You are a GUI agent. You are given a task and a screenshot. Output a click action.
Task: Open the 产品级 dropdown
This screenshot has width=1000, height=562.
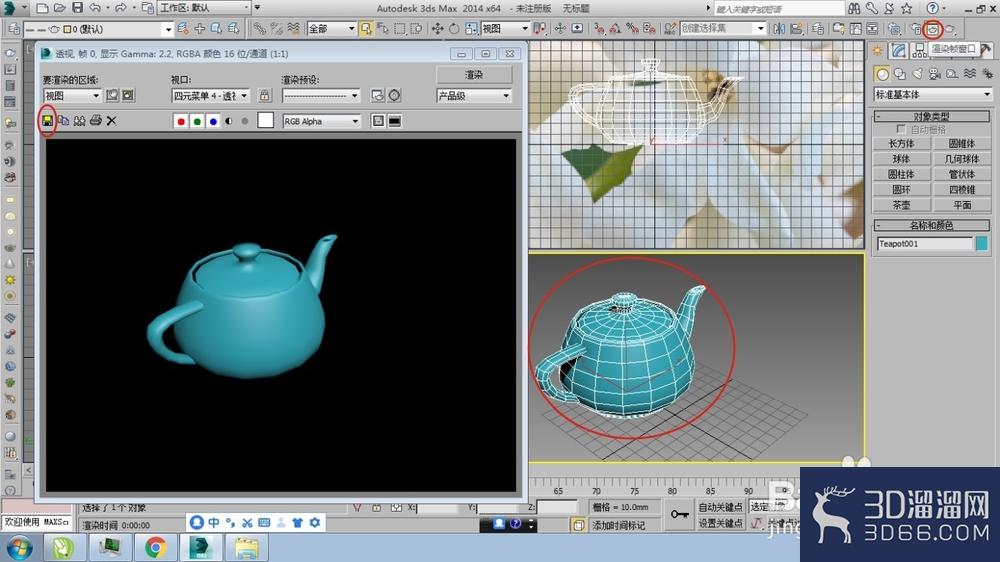[474, 96]
